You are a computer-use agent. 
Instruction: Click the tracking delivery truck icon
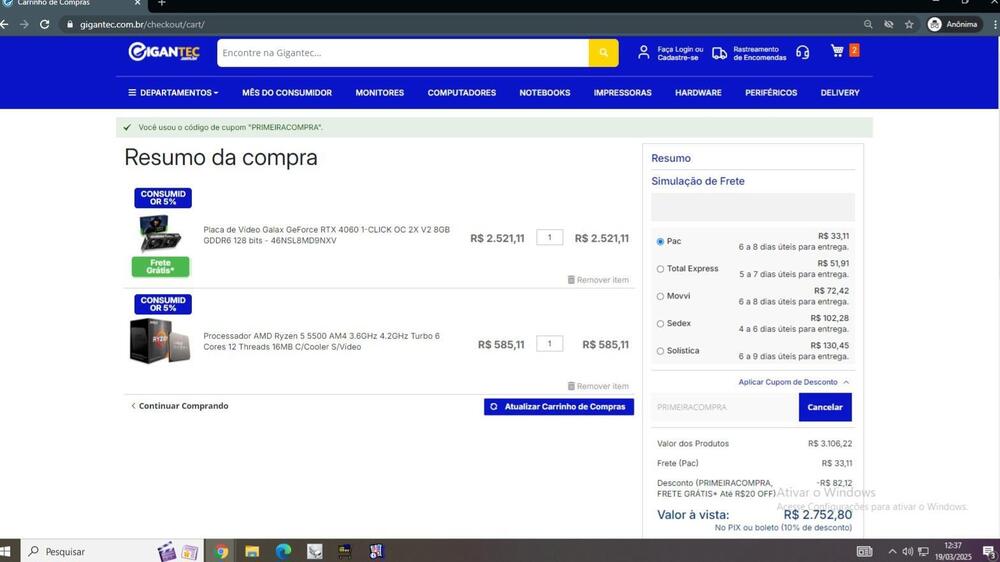pos(719,53)
